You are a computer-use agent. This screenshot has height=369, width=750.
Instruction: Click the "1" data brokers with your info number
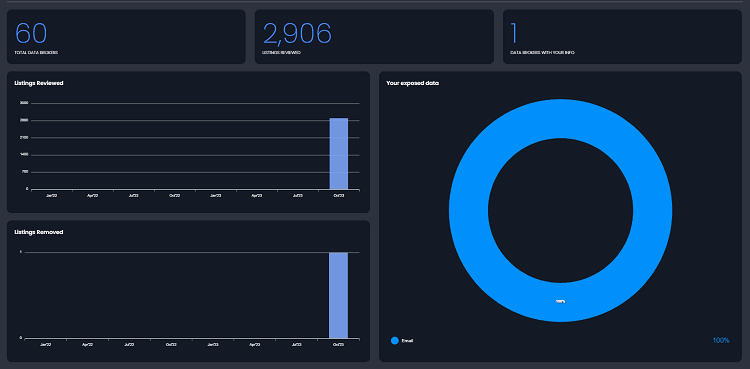pos(514,33)
